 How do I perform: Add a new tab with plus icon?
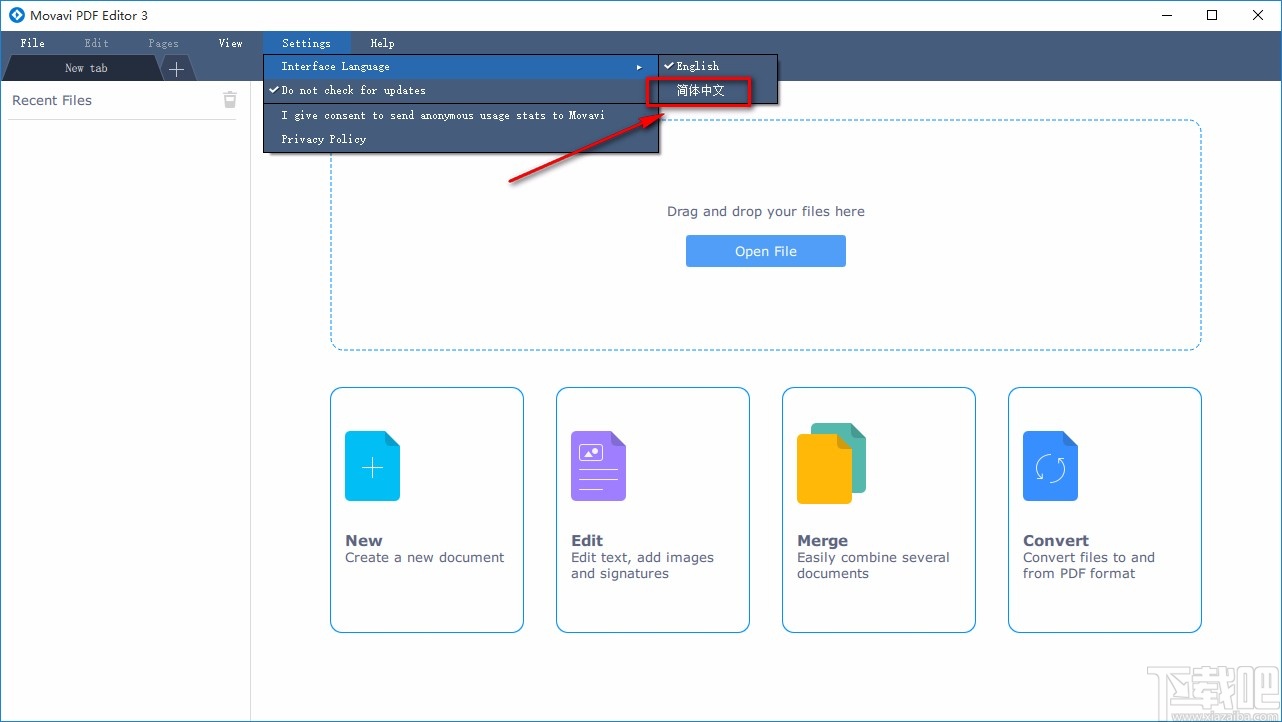point(176,69)
